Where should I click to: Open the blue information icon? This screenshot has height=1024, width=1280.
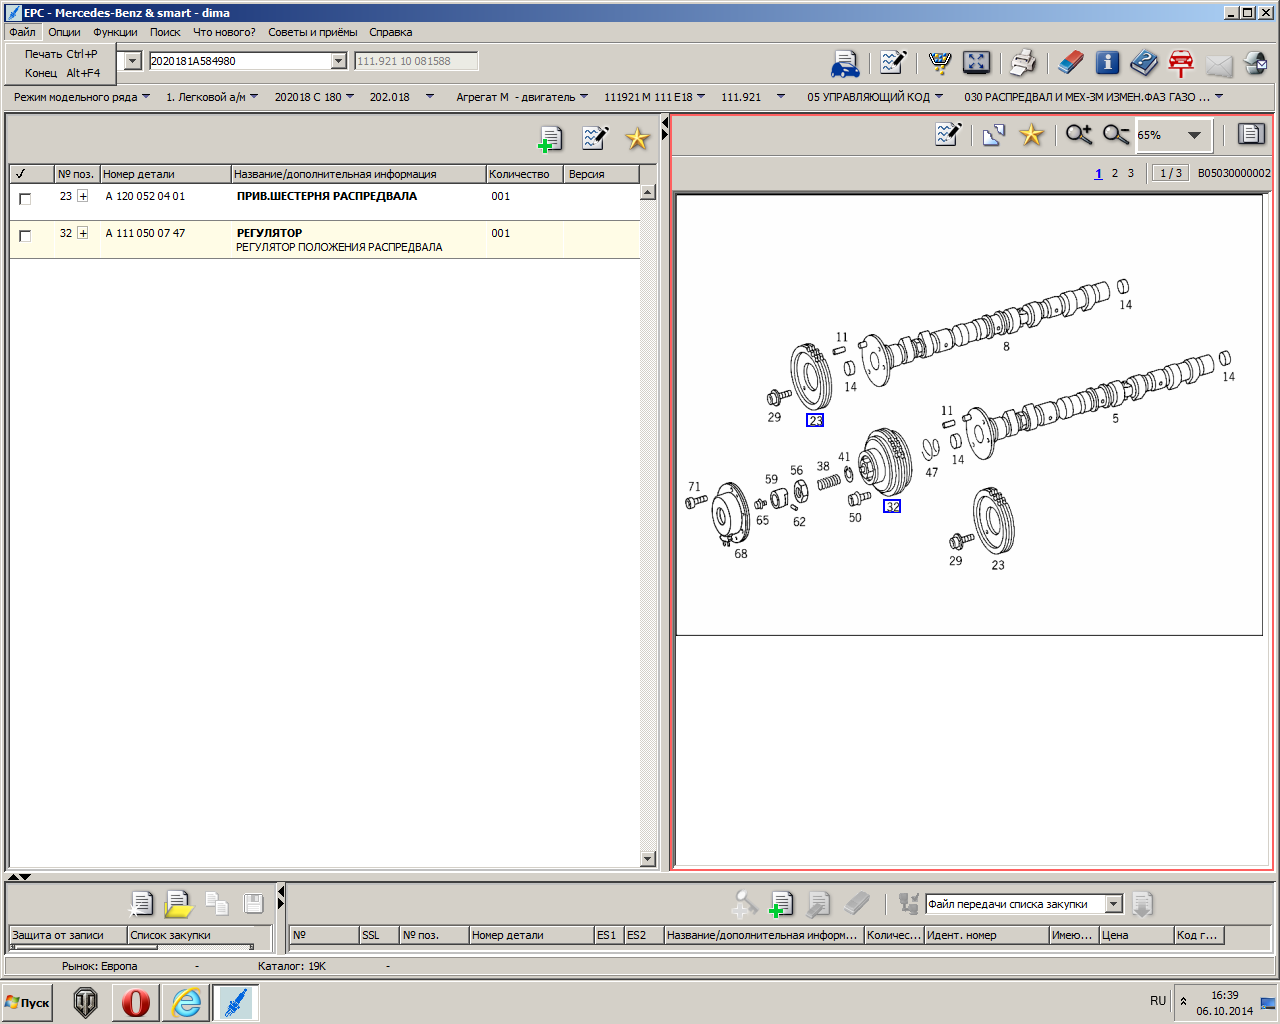(x=1107, y=62)
